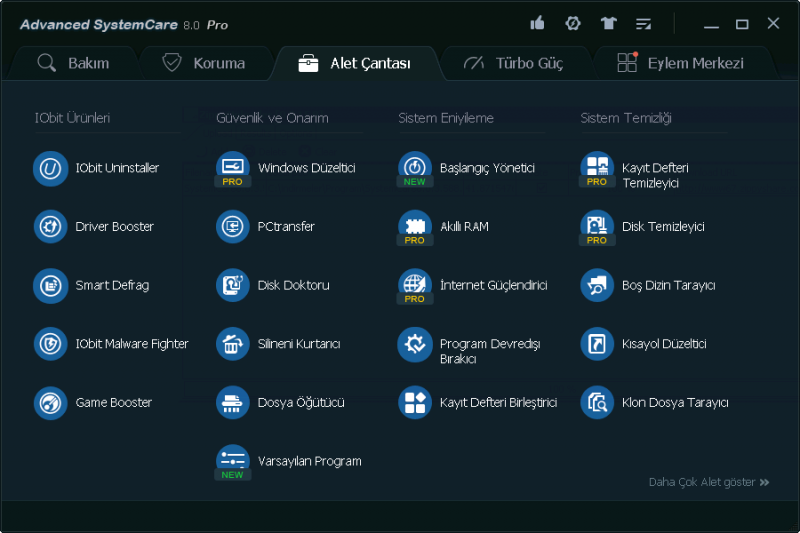Launch Akıllı RAM icon
800x533 pixels.
(415, 227)
